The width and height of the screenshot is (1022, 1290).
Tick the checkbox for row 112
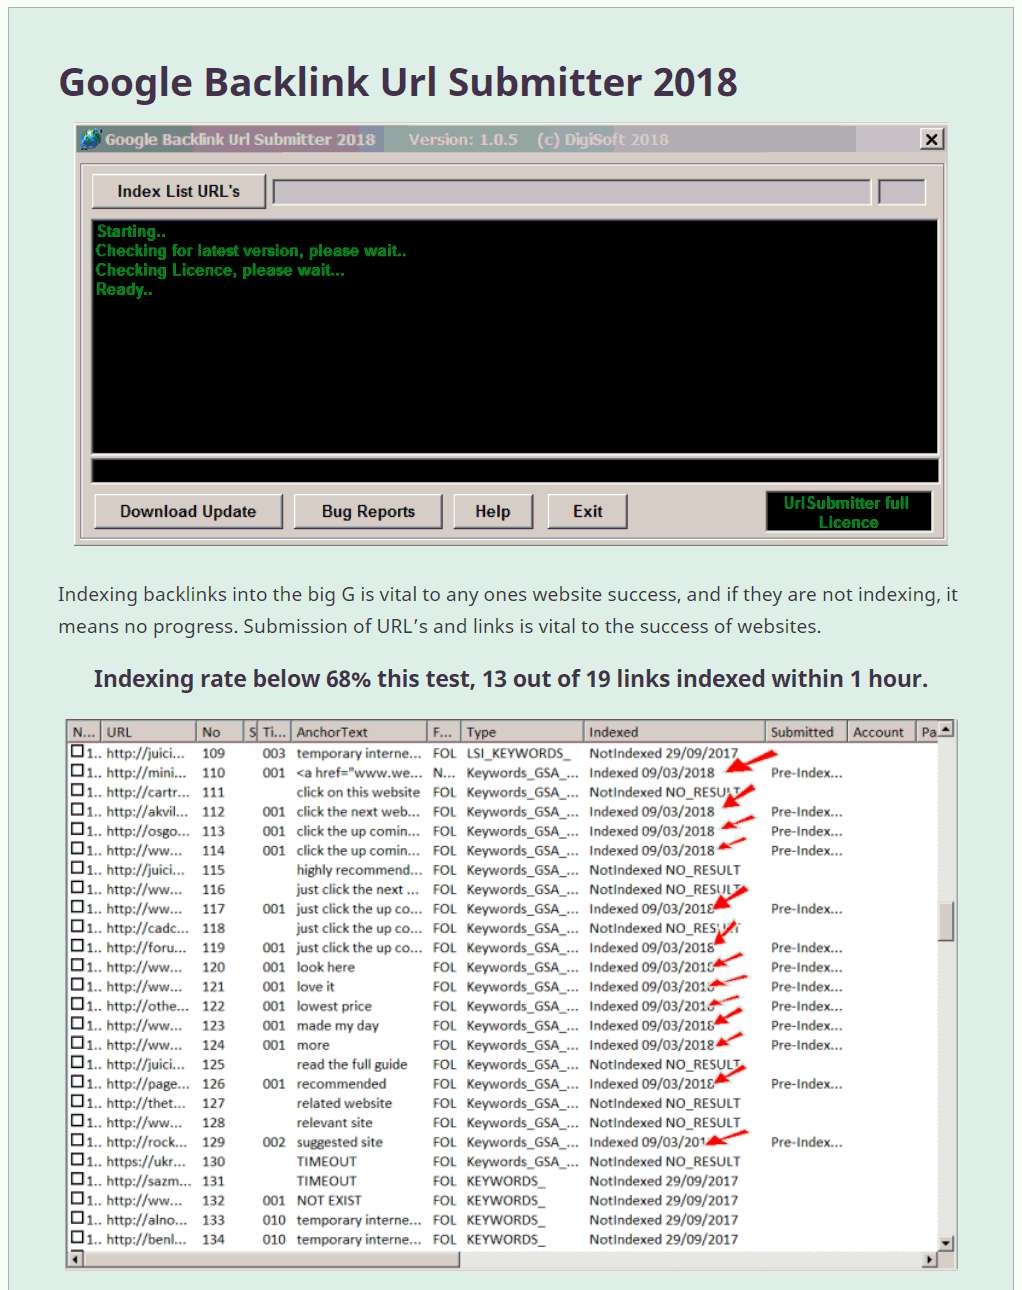click(77, 810)
